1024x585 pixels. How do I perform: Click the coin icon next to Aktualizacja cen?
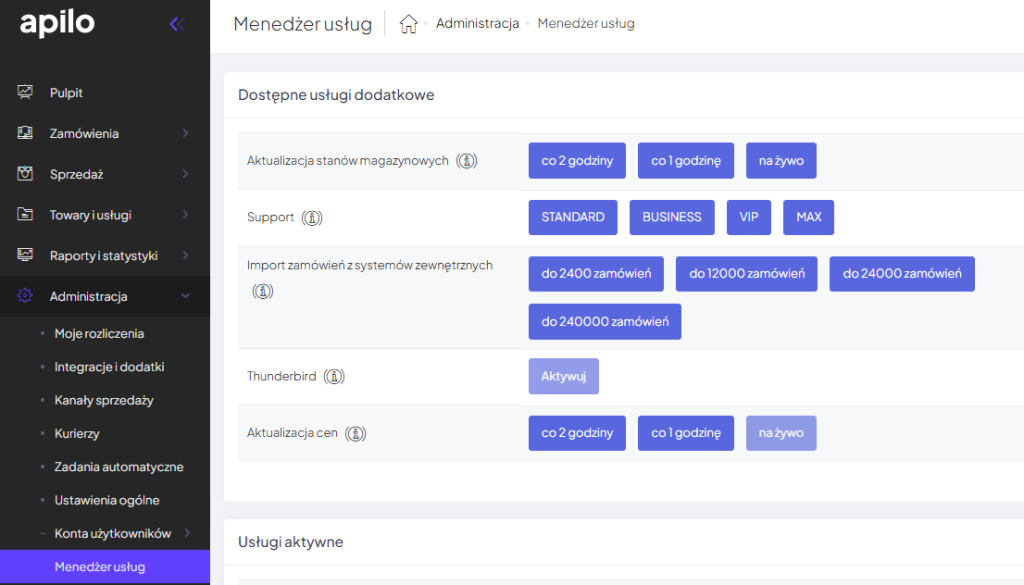pyautogui.click(x=357, y=434)
